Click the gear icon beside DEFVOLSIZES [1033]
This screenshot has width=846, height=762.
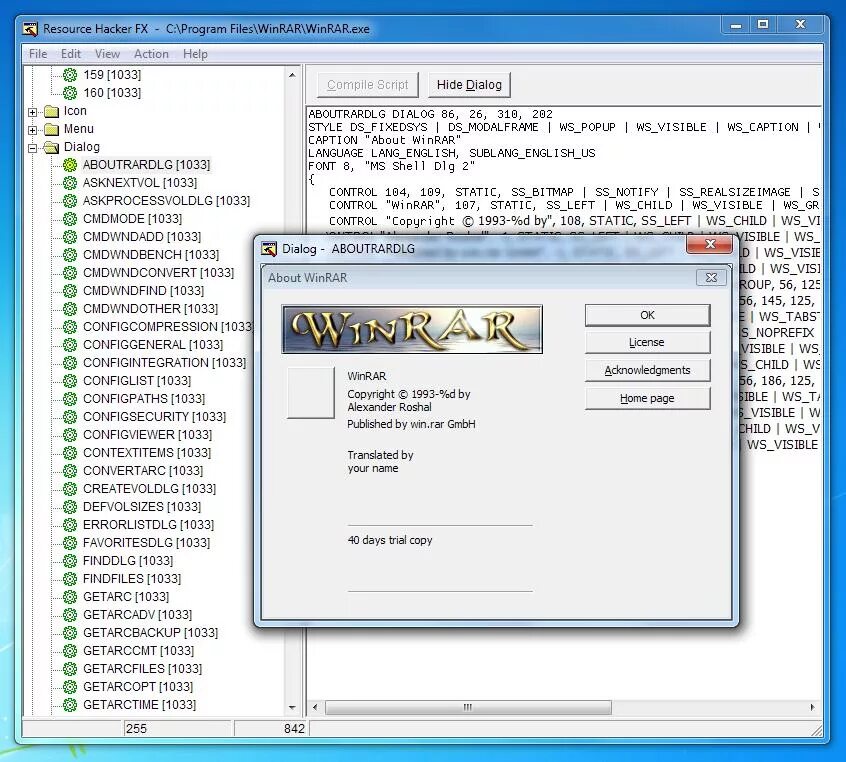click(x=70, y=507)
